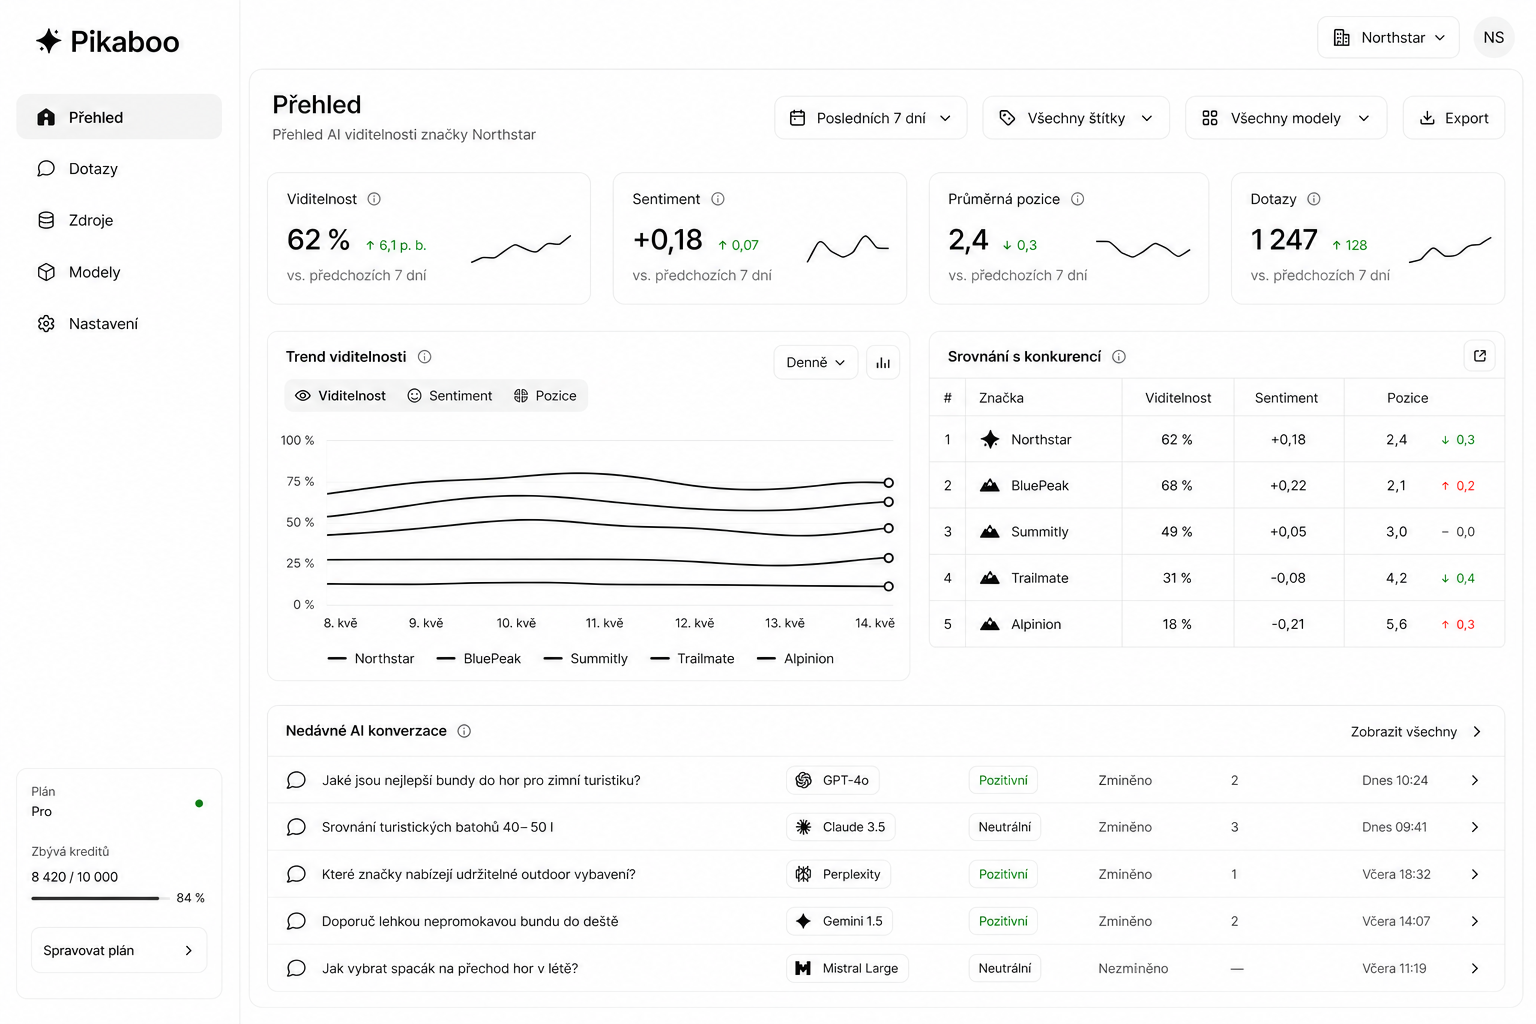Click the Perplexity model badge
Viewport: 1536px width, 1024px height.
(x=839, y=874)
